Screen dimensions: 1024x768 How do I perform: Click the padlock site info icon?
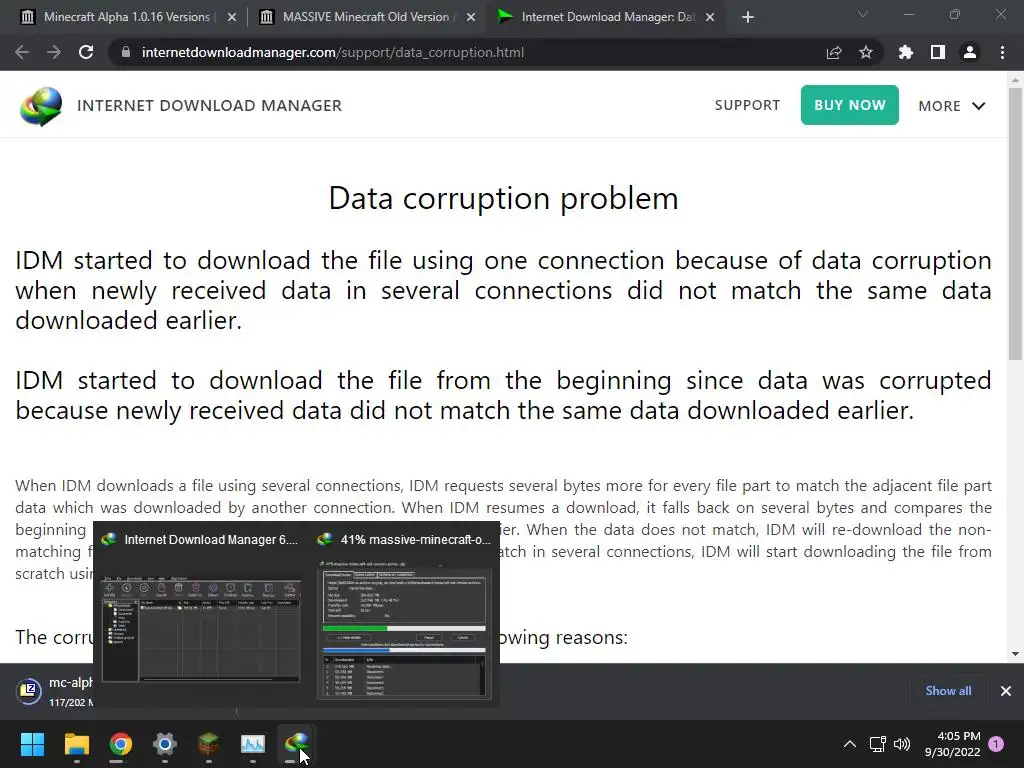(x=126, y=52)
